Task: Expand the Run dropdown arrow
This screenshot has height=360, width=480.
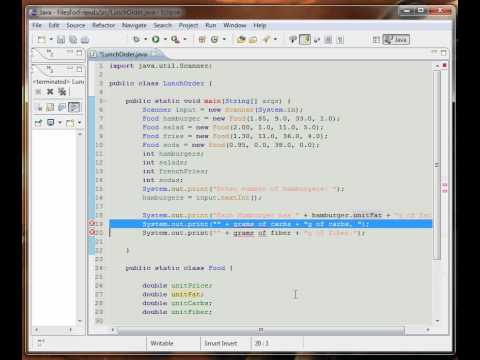Action: click(x=165, y=40)
